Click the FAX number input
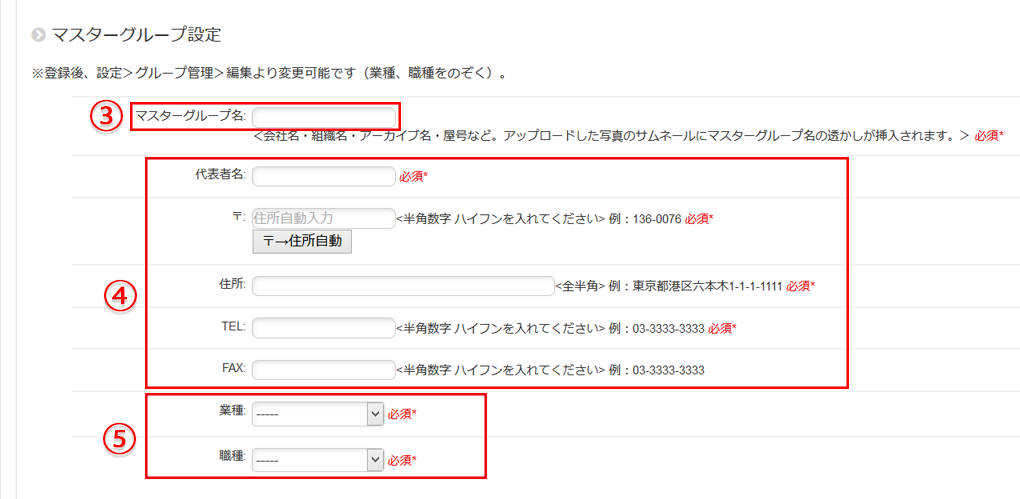 (x=324, y=370)
